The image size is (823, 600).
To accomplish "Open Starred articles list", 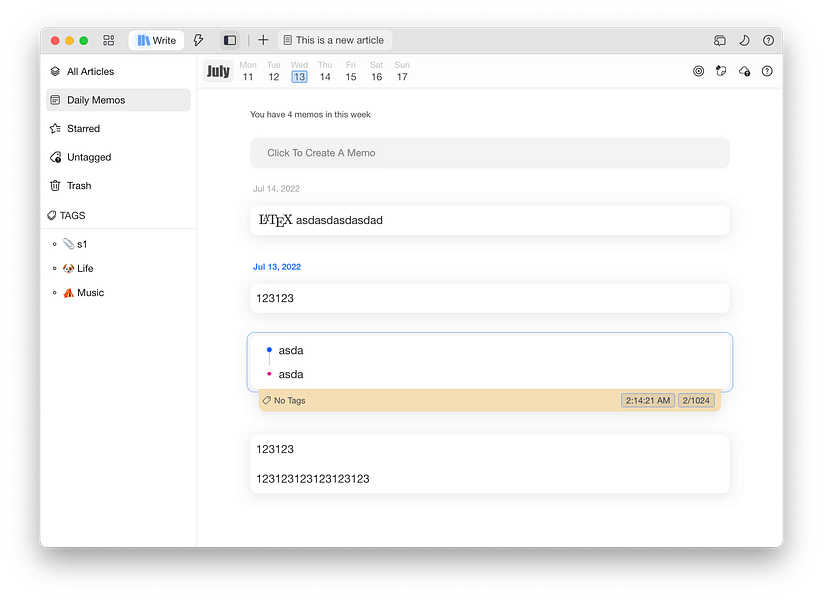I will (x=118, y=129).
